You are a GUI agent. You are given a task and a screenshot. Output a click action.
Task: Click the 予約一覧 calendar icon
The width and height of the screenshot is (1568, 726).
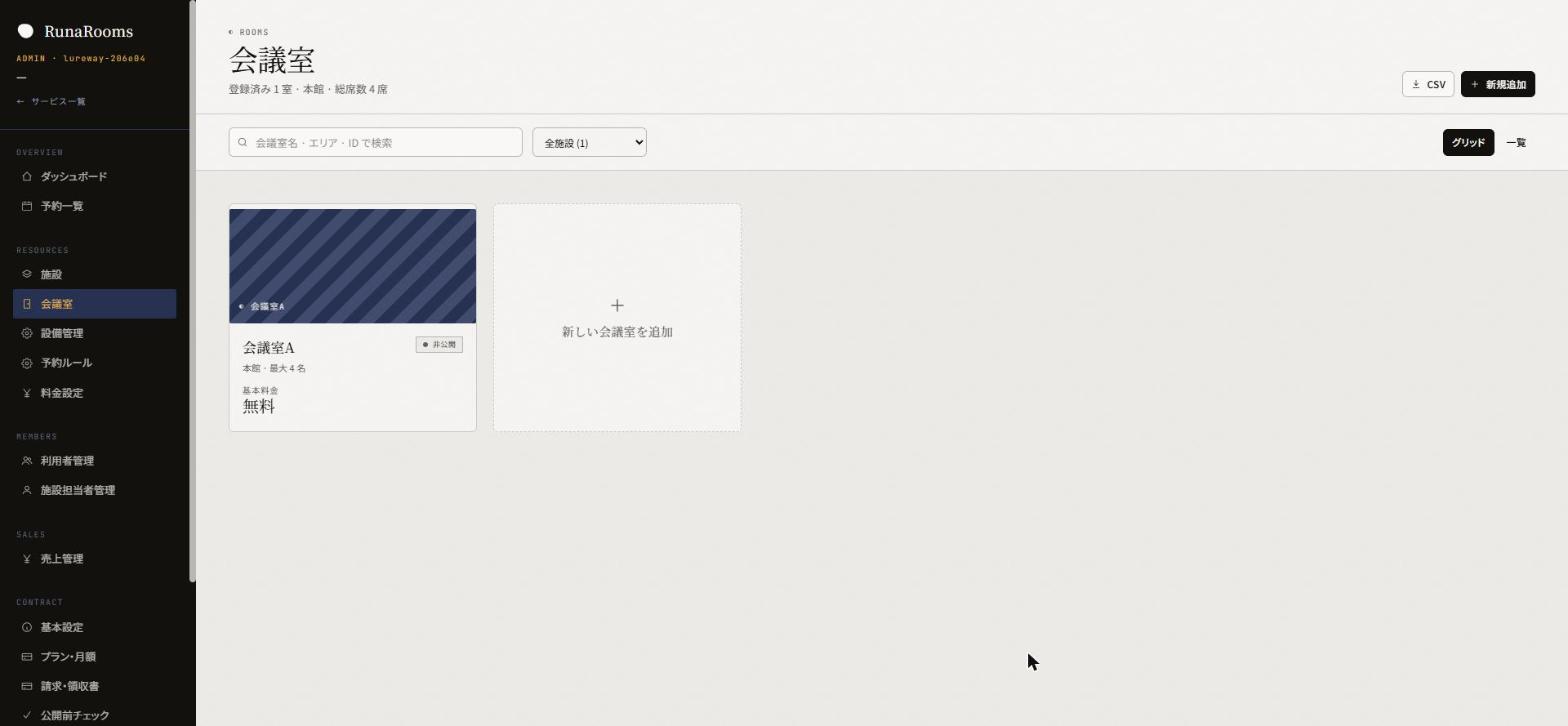[x=27, y=206]
